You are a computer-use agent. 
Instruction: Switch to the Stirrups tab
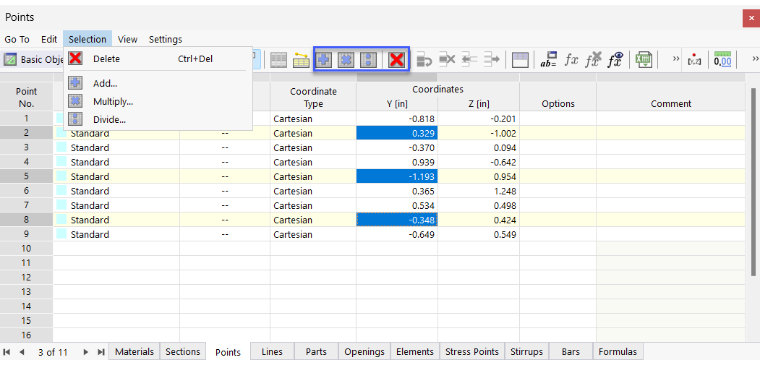pos(526,352)
